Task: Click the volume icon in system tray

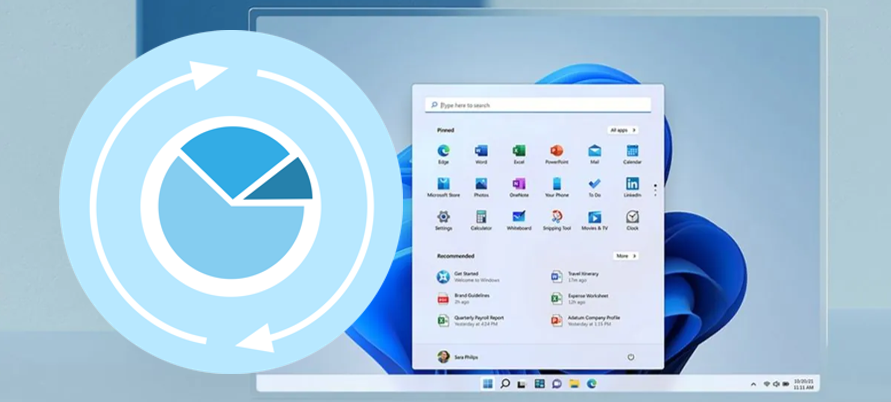Action: coord(776,384)
